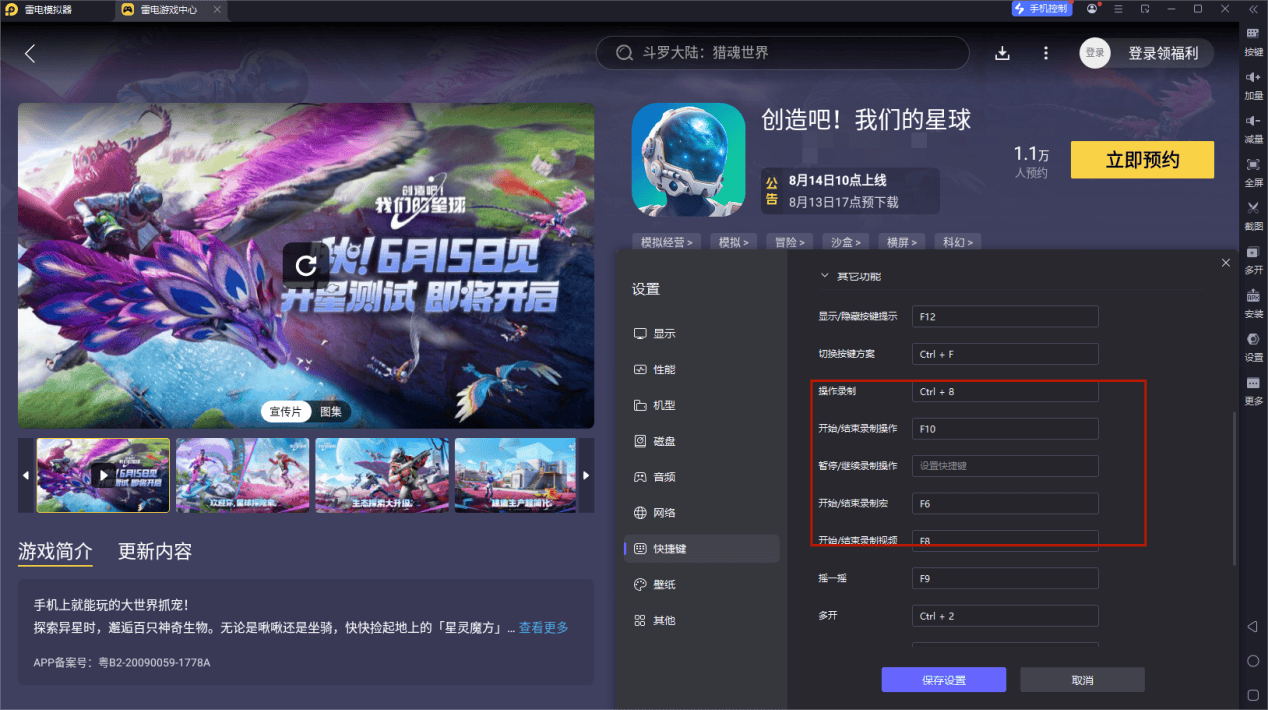Viewport: 1268px width, 710px height.
Task: Click the download manager icon
Action: click(x=1002, y=53)
